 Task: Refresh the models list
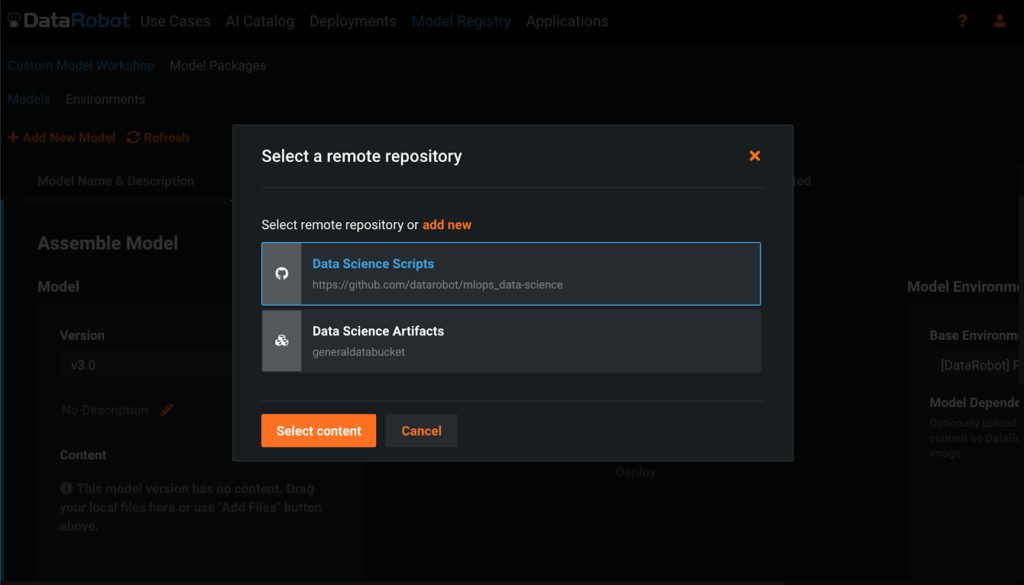157,137
